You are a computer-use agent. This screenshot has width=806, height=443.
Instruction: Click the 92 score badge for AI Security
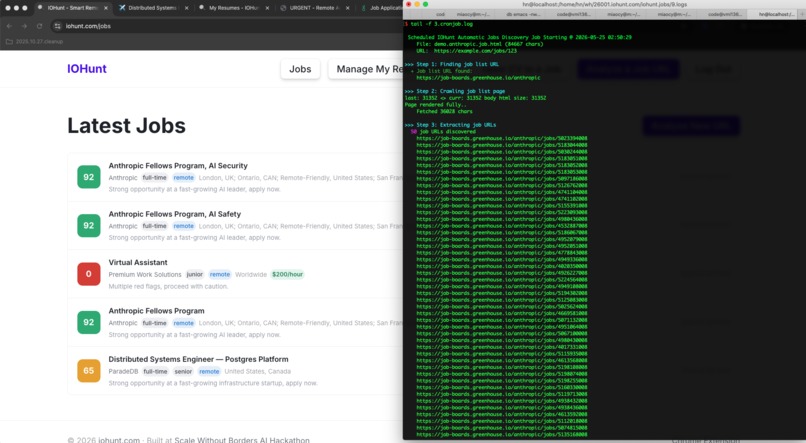(89, 177)
